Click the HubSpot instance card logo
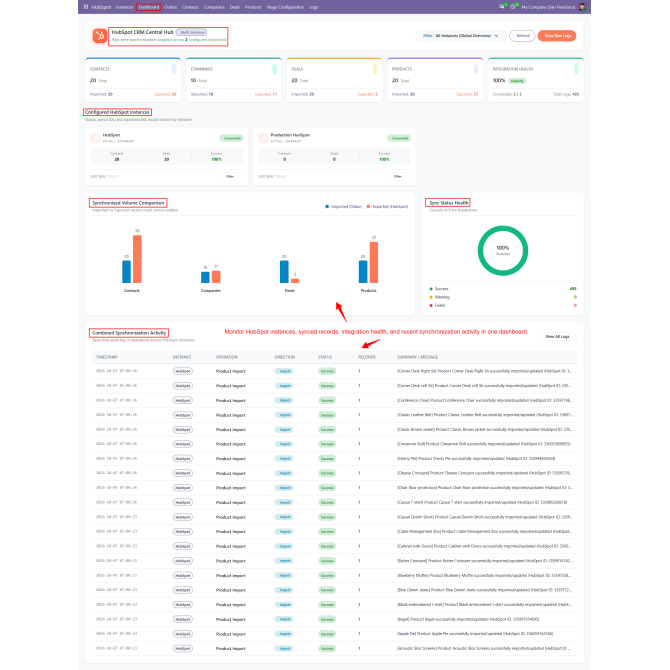Image resolution: width=670 pixels, height=670 pixels. (x=95, y=138)
